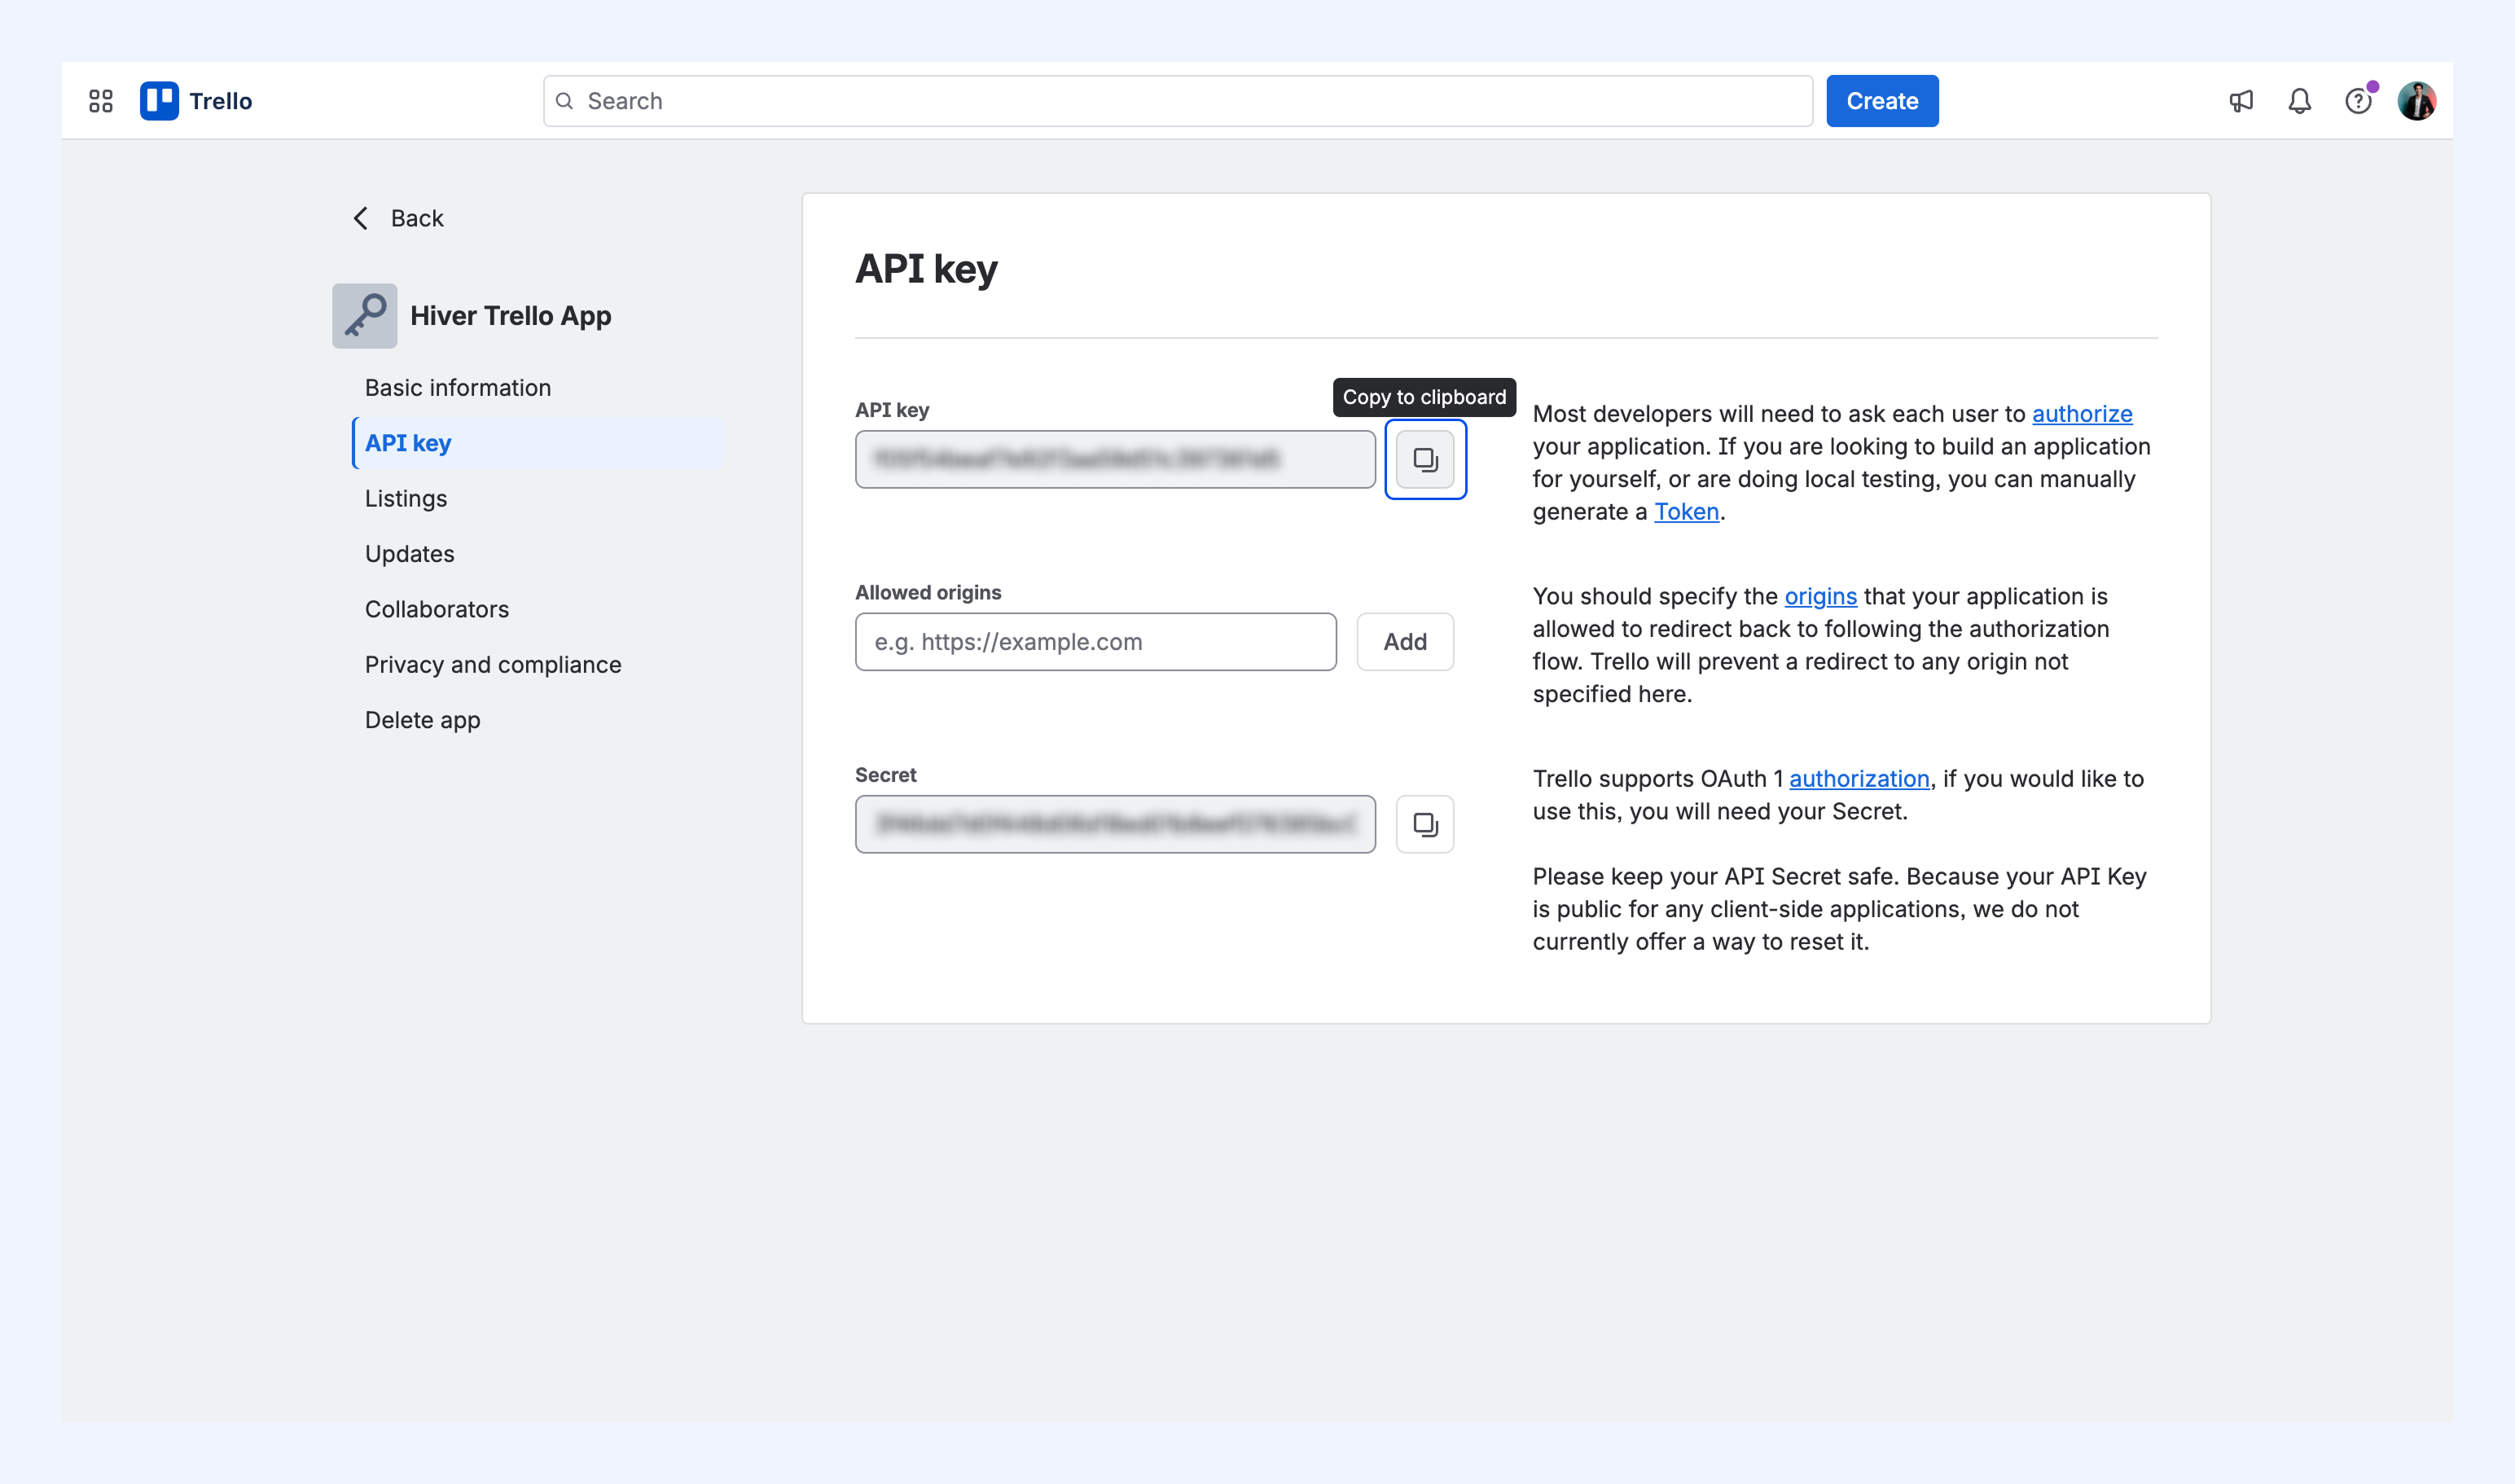Click the Add origin button

click(x=1405, y=642)
